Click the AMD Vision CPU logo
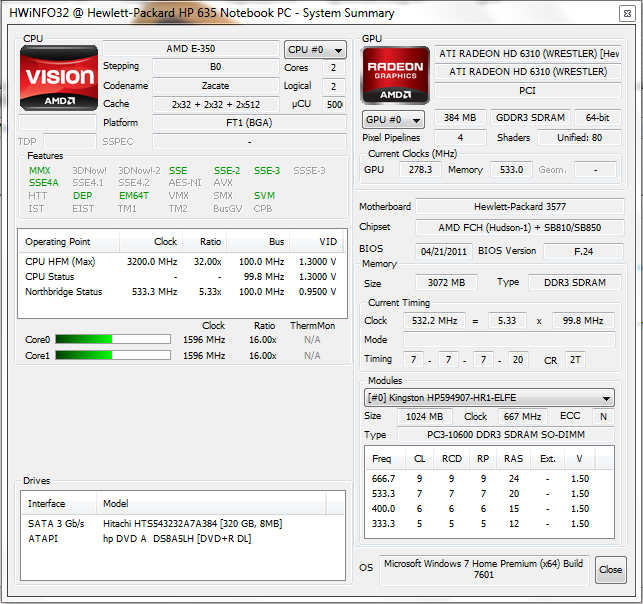Viewport: 643px width, 604px height. [59, 78]
